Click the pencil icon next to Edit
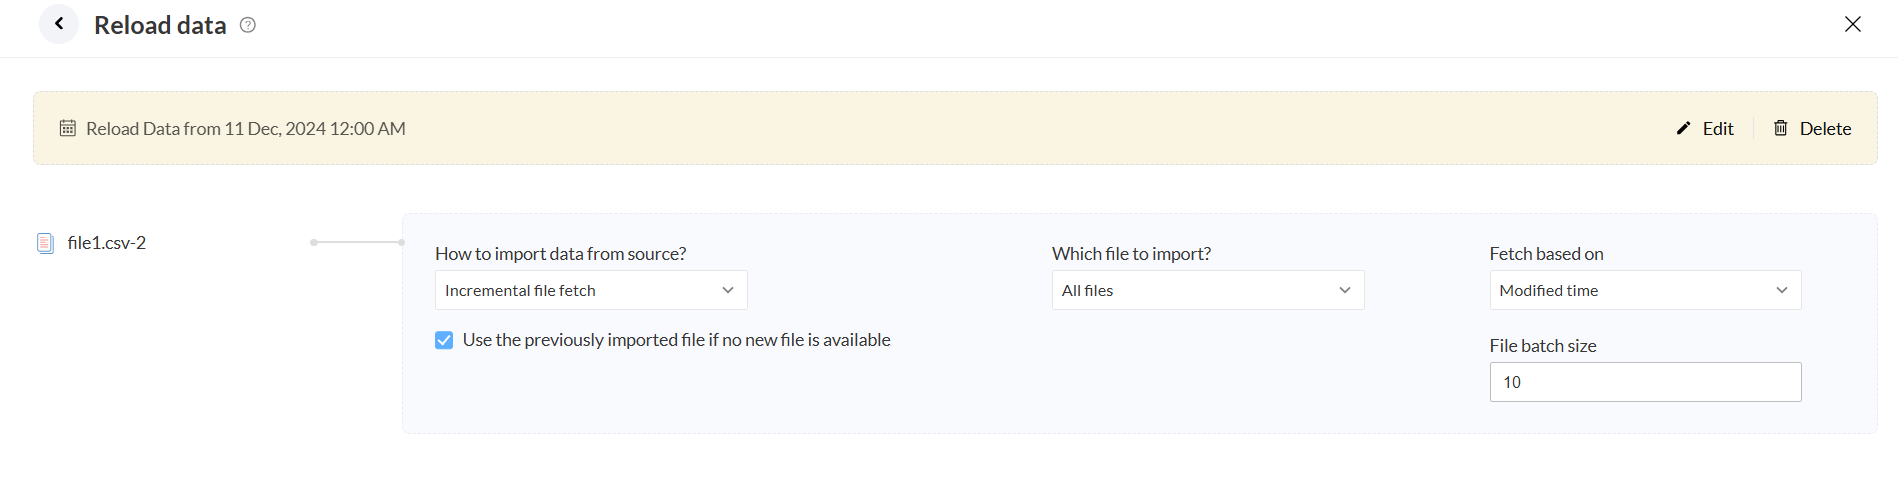 (x=1683, y=128)
